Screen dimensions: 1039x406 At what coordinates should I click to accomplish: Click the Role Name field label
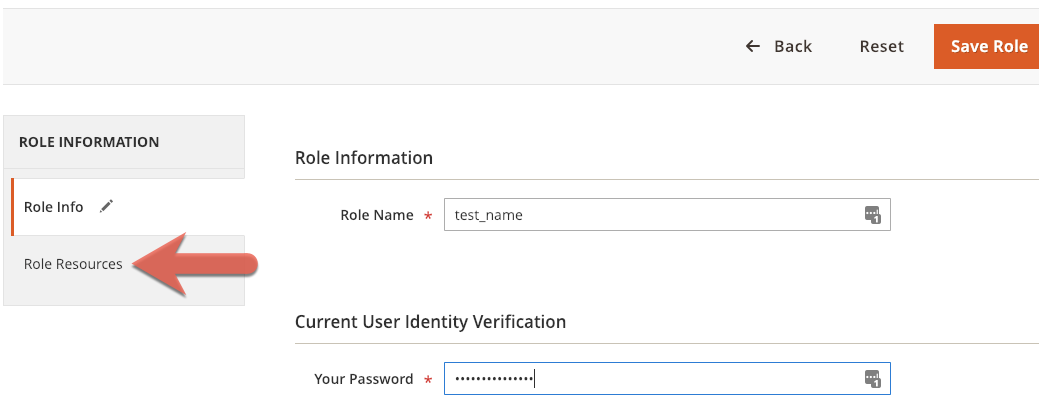pyautogui.click(x=377, y=215)
